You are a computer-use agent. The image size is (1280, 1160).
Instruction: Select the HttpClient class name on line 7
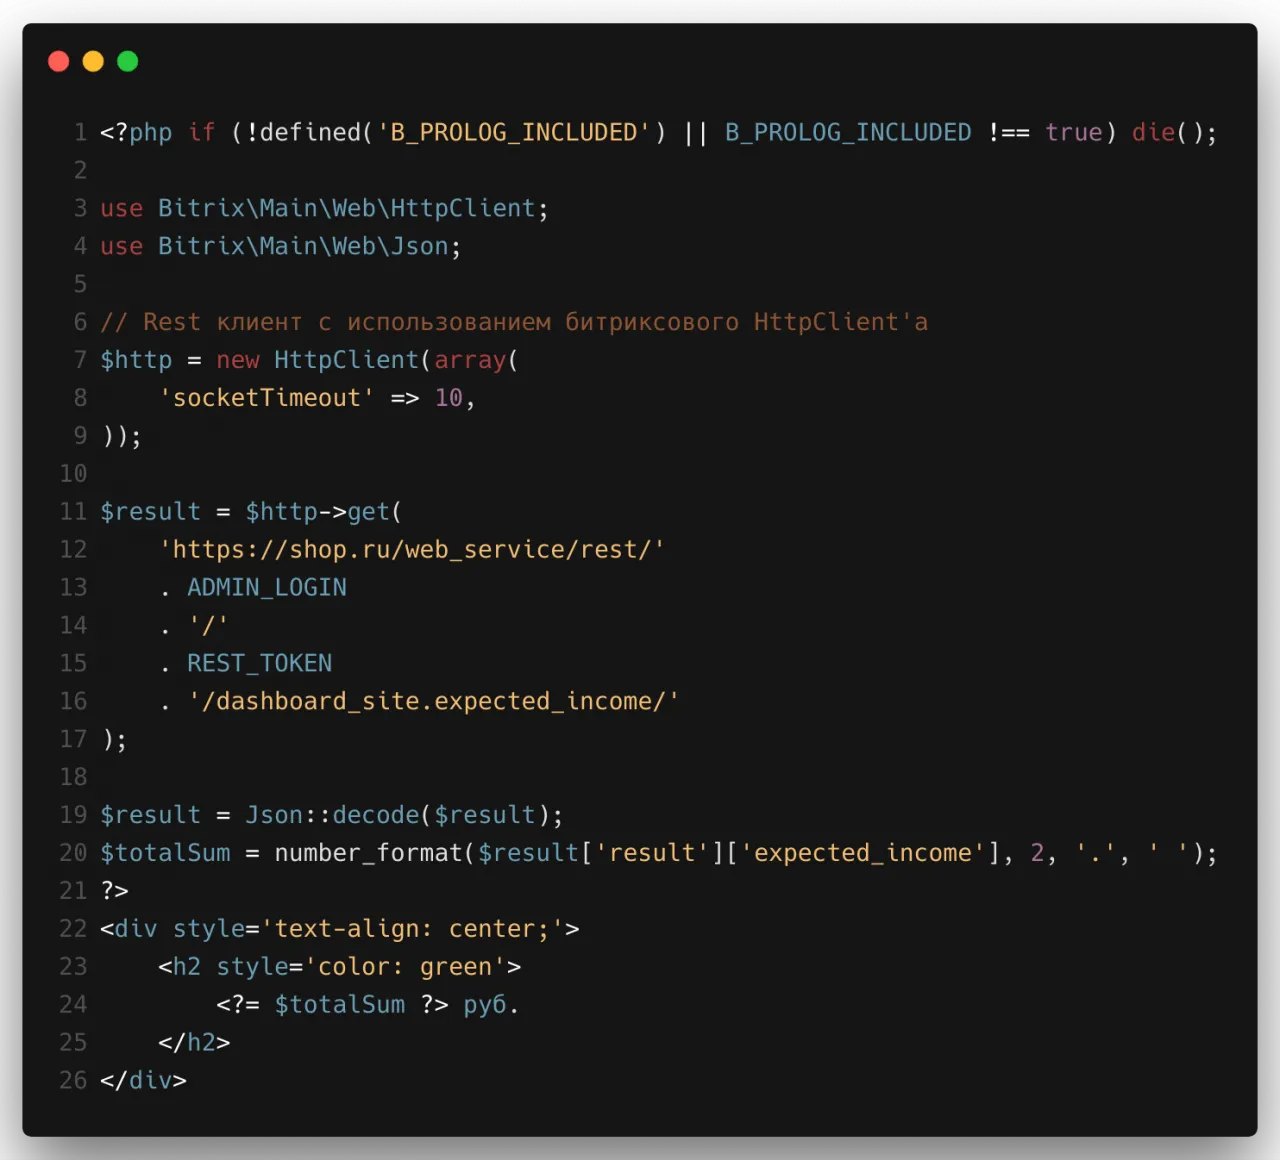point(345,359)
